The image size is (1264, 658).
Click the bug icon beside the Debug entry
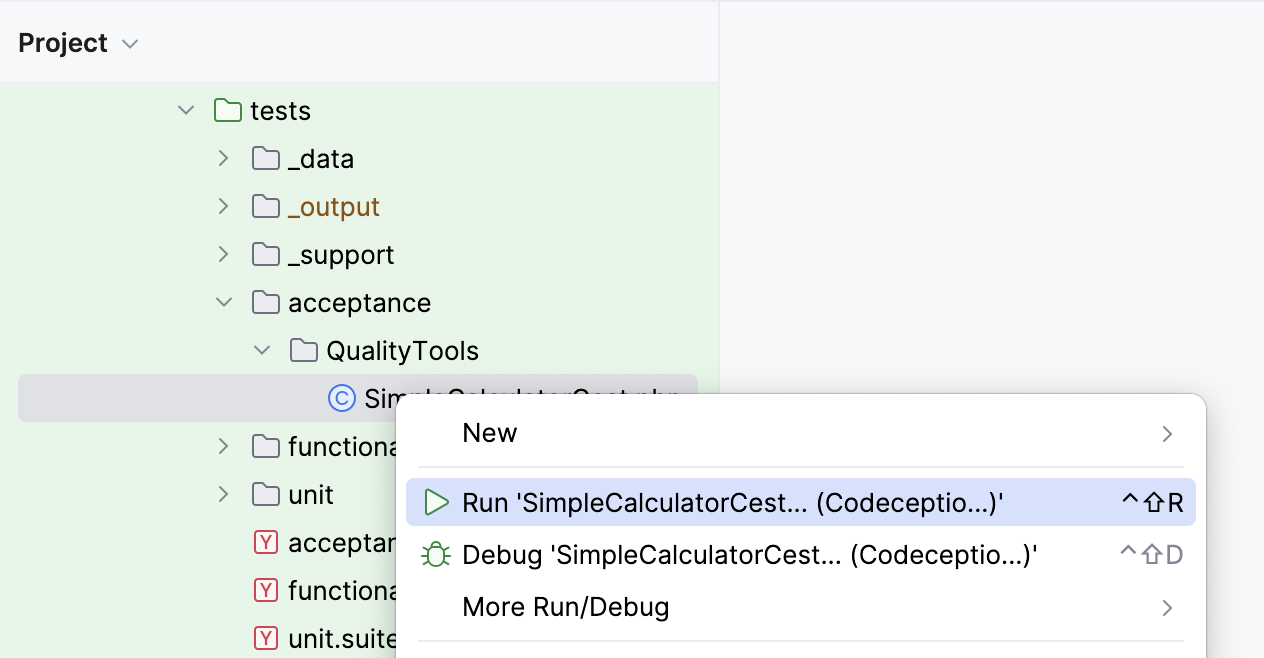tap(436, 554)
